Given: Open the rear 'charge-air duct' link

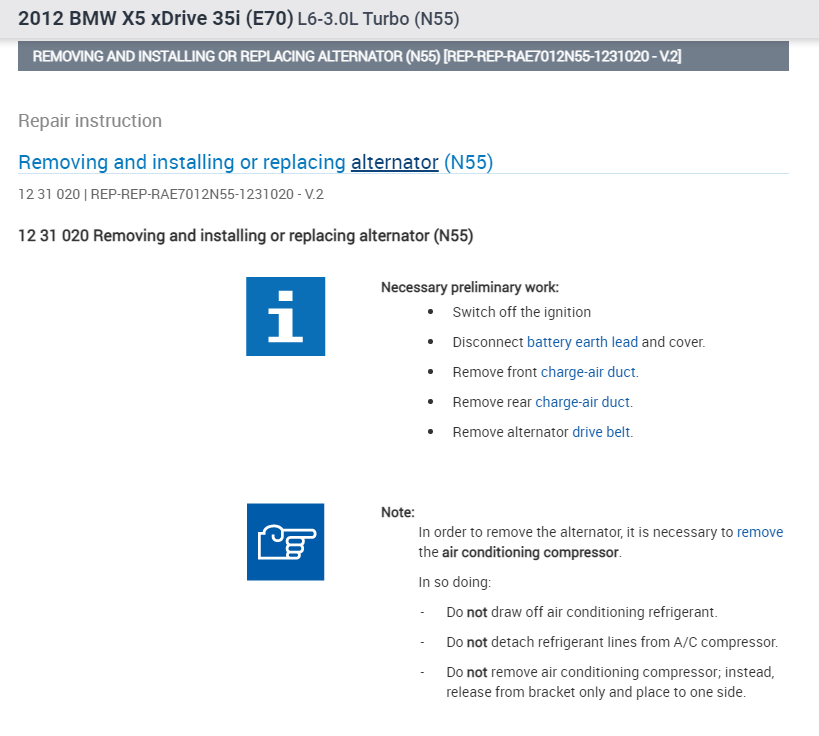Looking at the screenshot, I should (582, 402).
